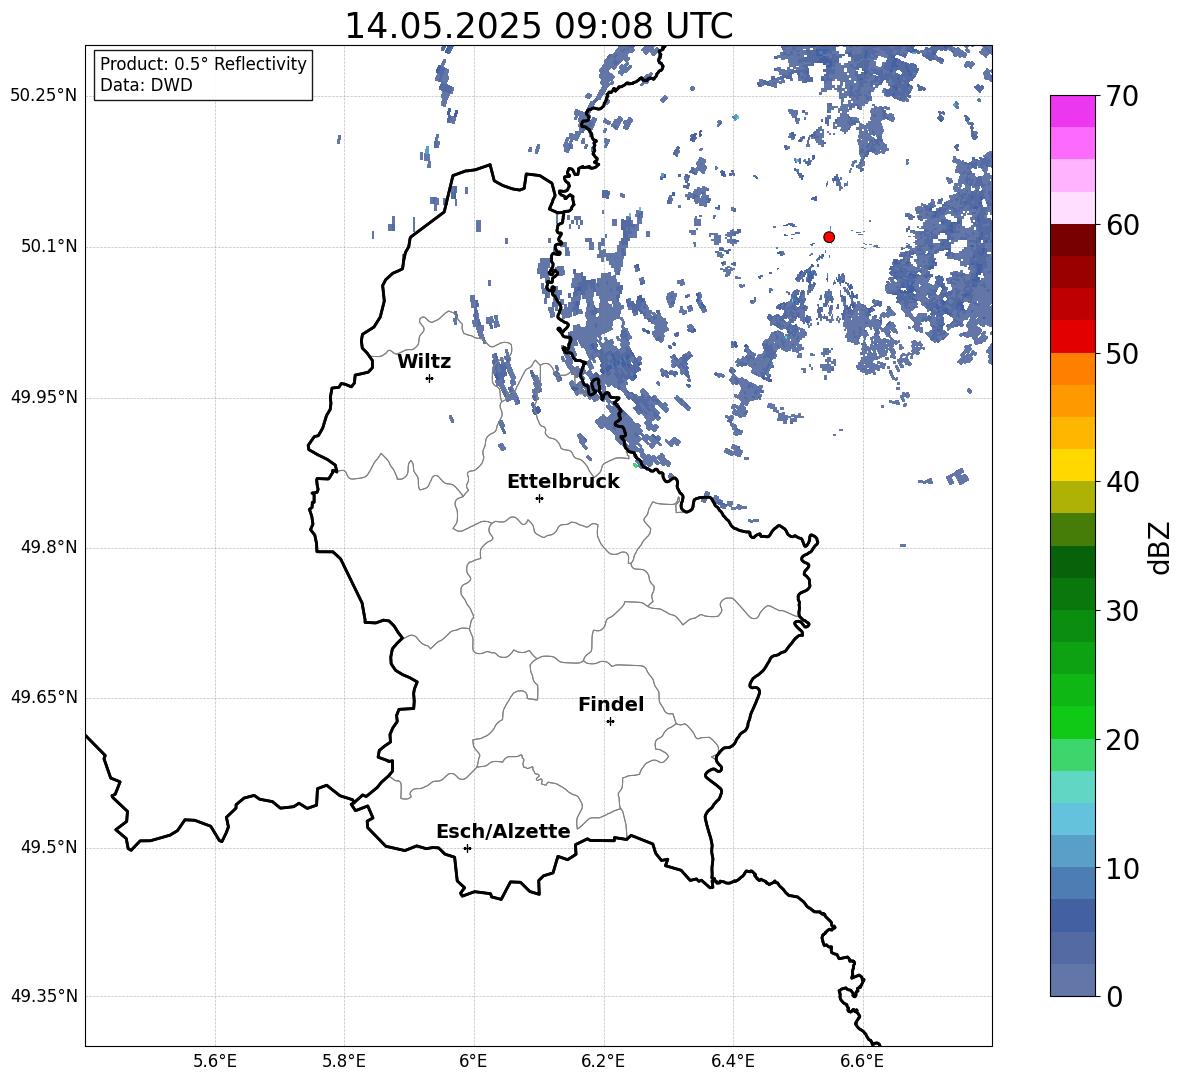Image resolution: width=1184 pixels, height=1081 pixels.
Task: Click the Data: DWD text
Action: [x=146, y=85]
